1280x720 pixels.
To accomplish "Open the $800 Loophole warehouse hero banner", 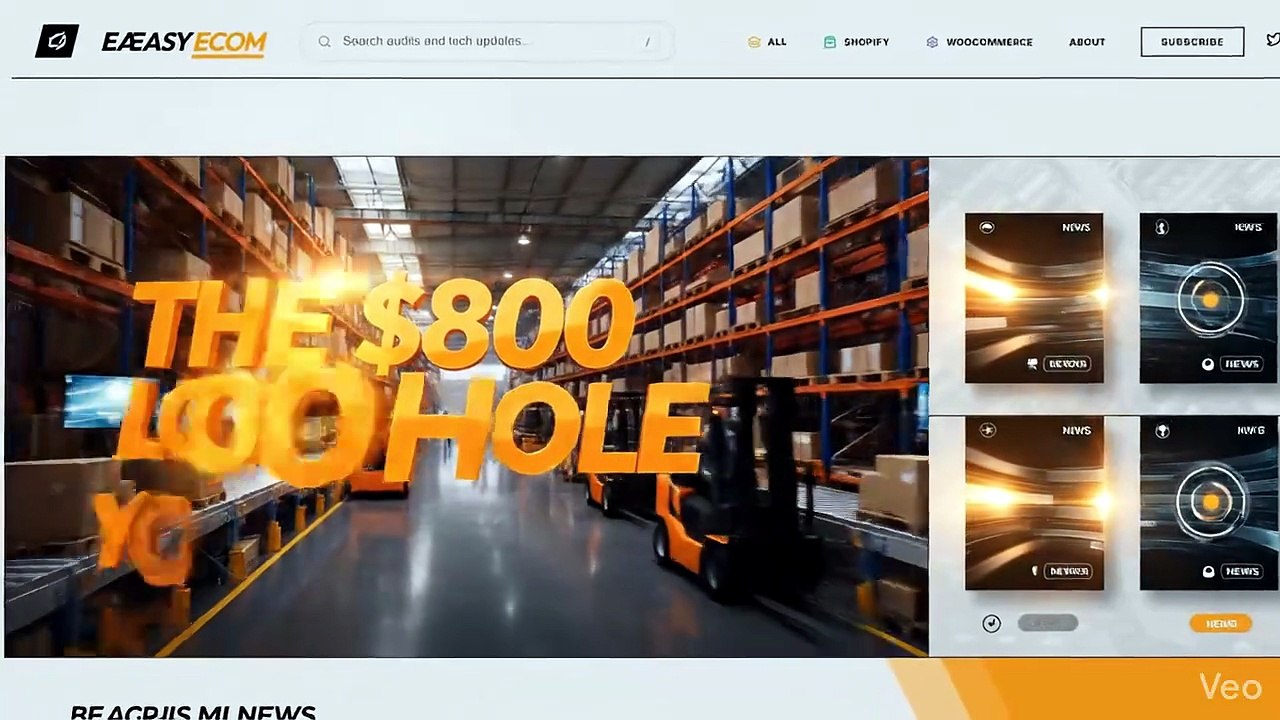I will tap(466, 406).
